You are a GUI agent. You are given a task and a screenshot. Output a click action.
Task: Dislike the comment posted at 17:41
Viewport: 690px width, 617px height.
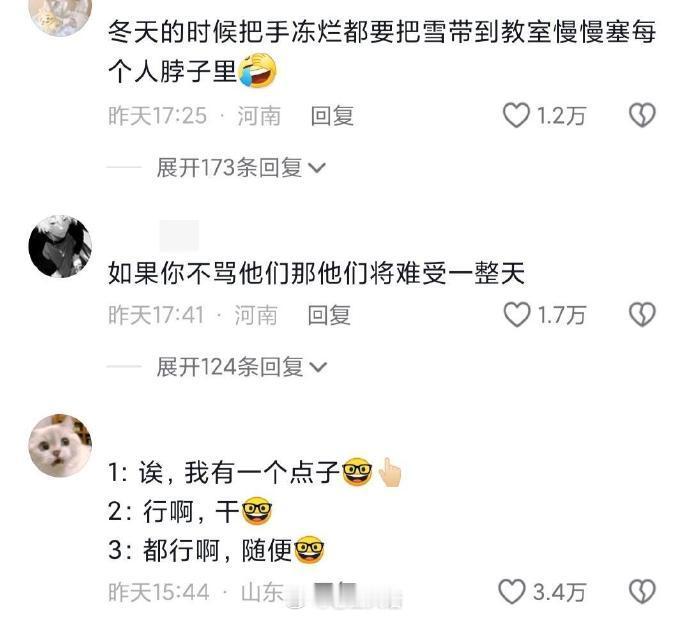pos(642,315)
